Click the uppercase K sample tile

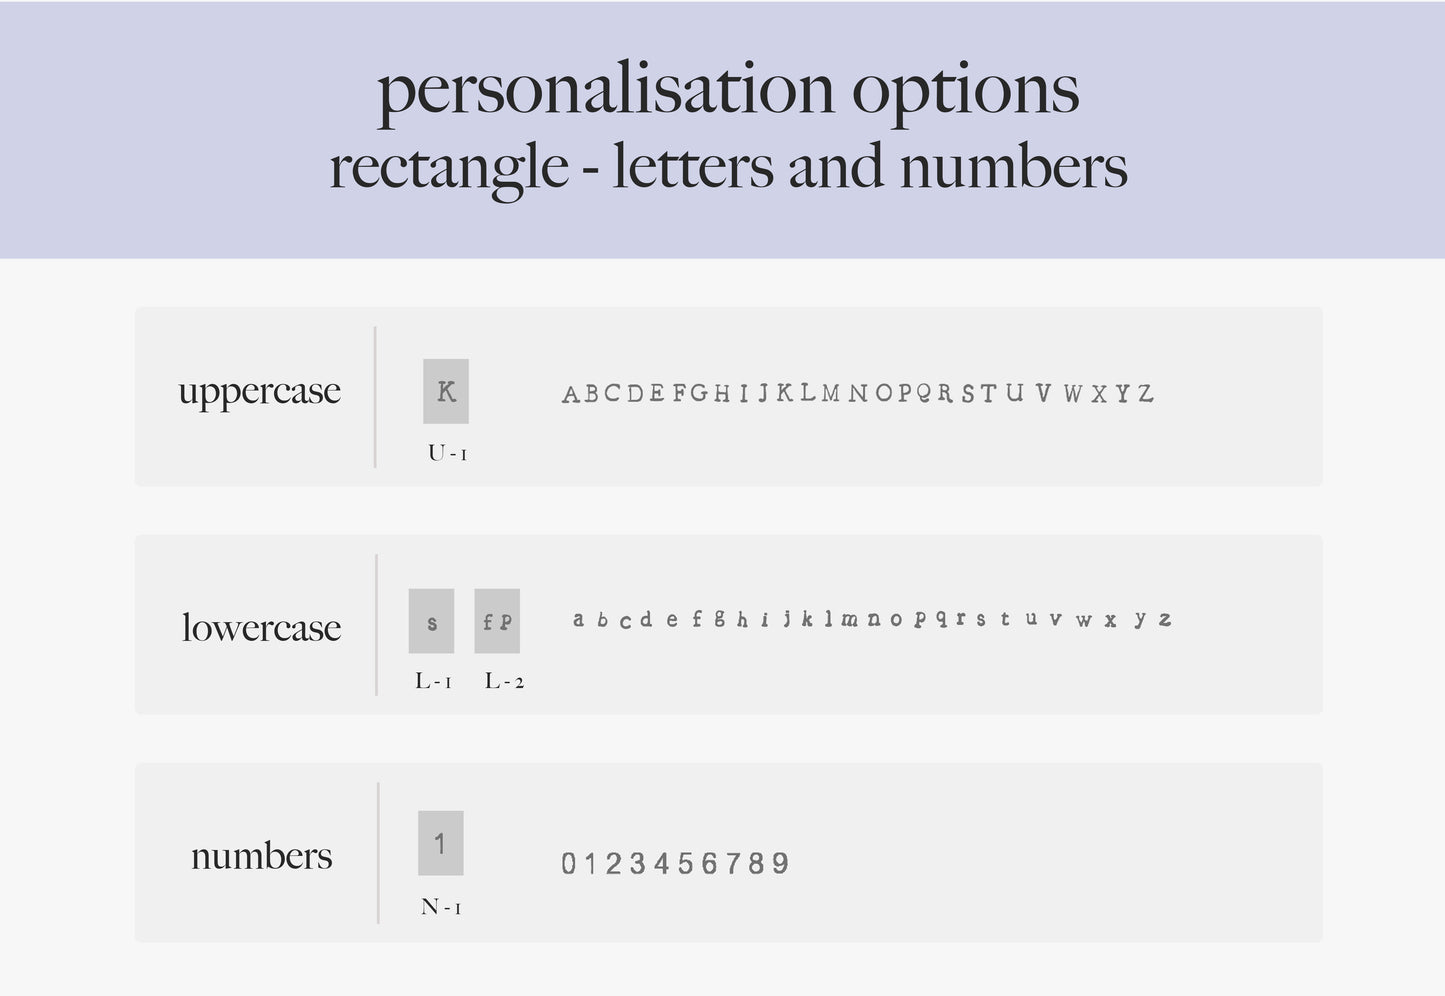click(446, 391)
